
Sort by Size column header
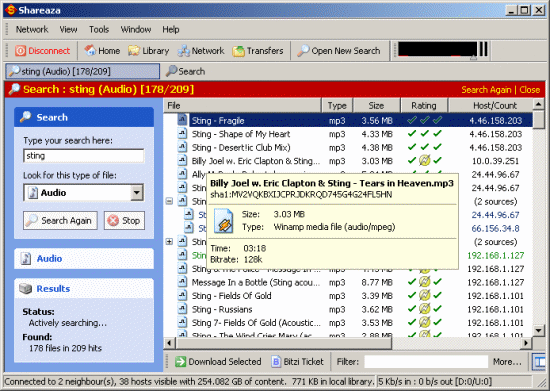tap(376, 106)
